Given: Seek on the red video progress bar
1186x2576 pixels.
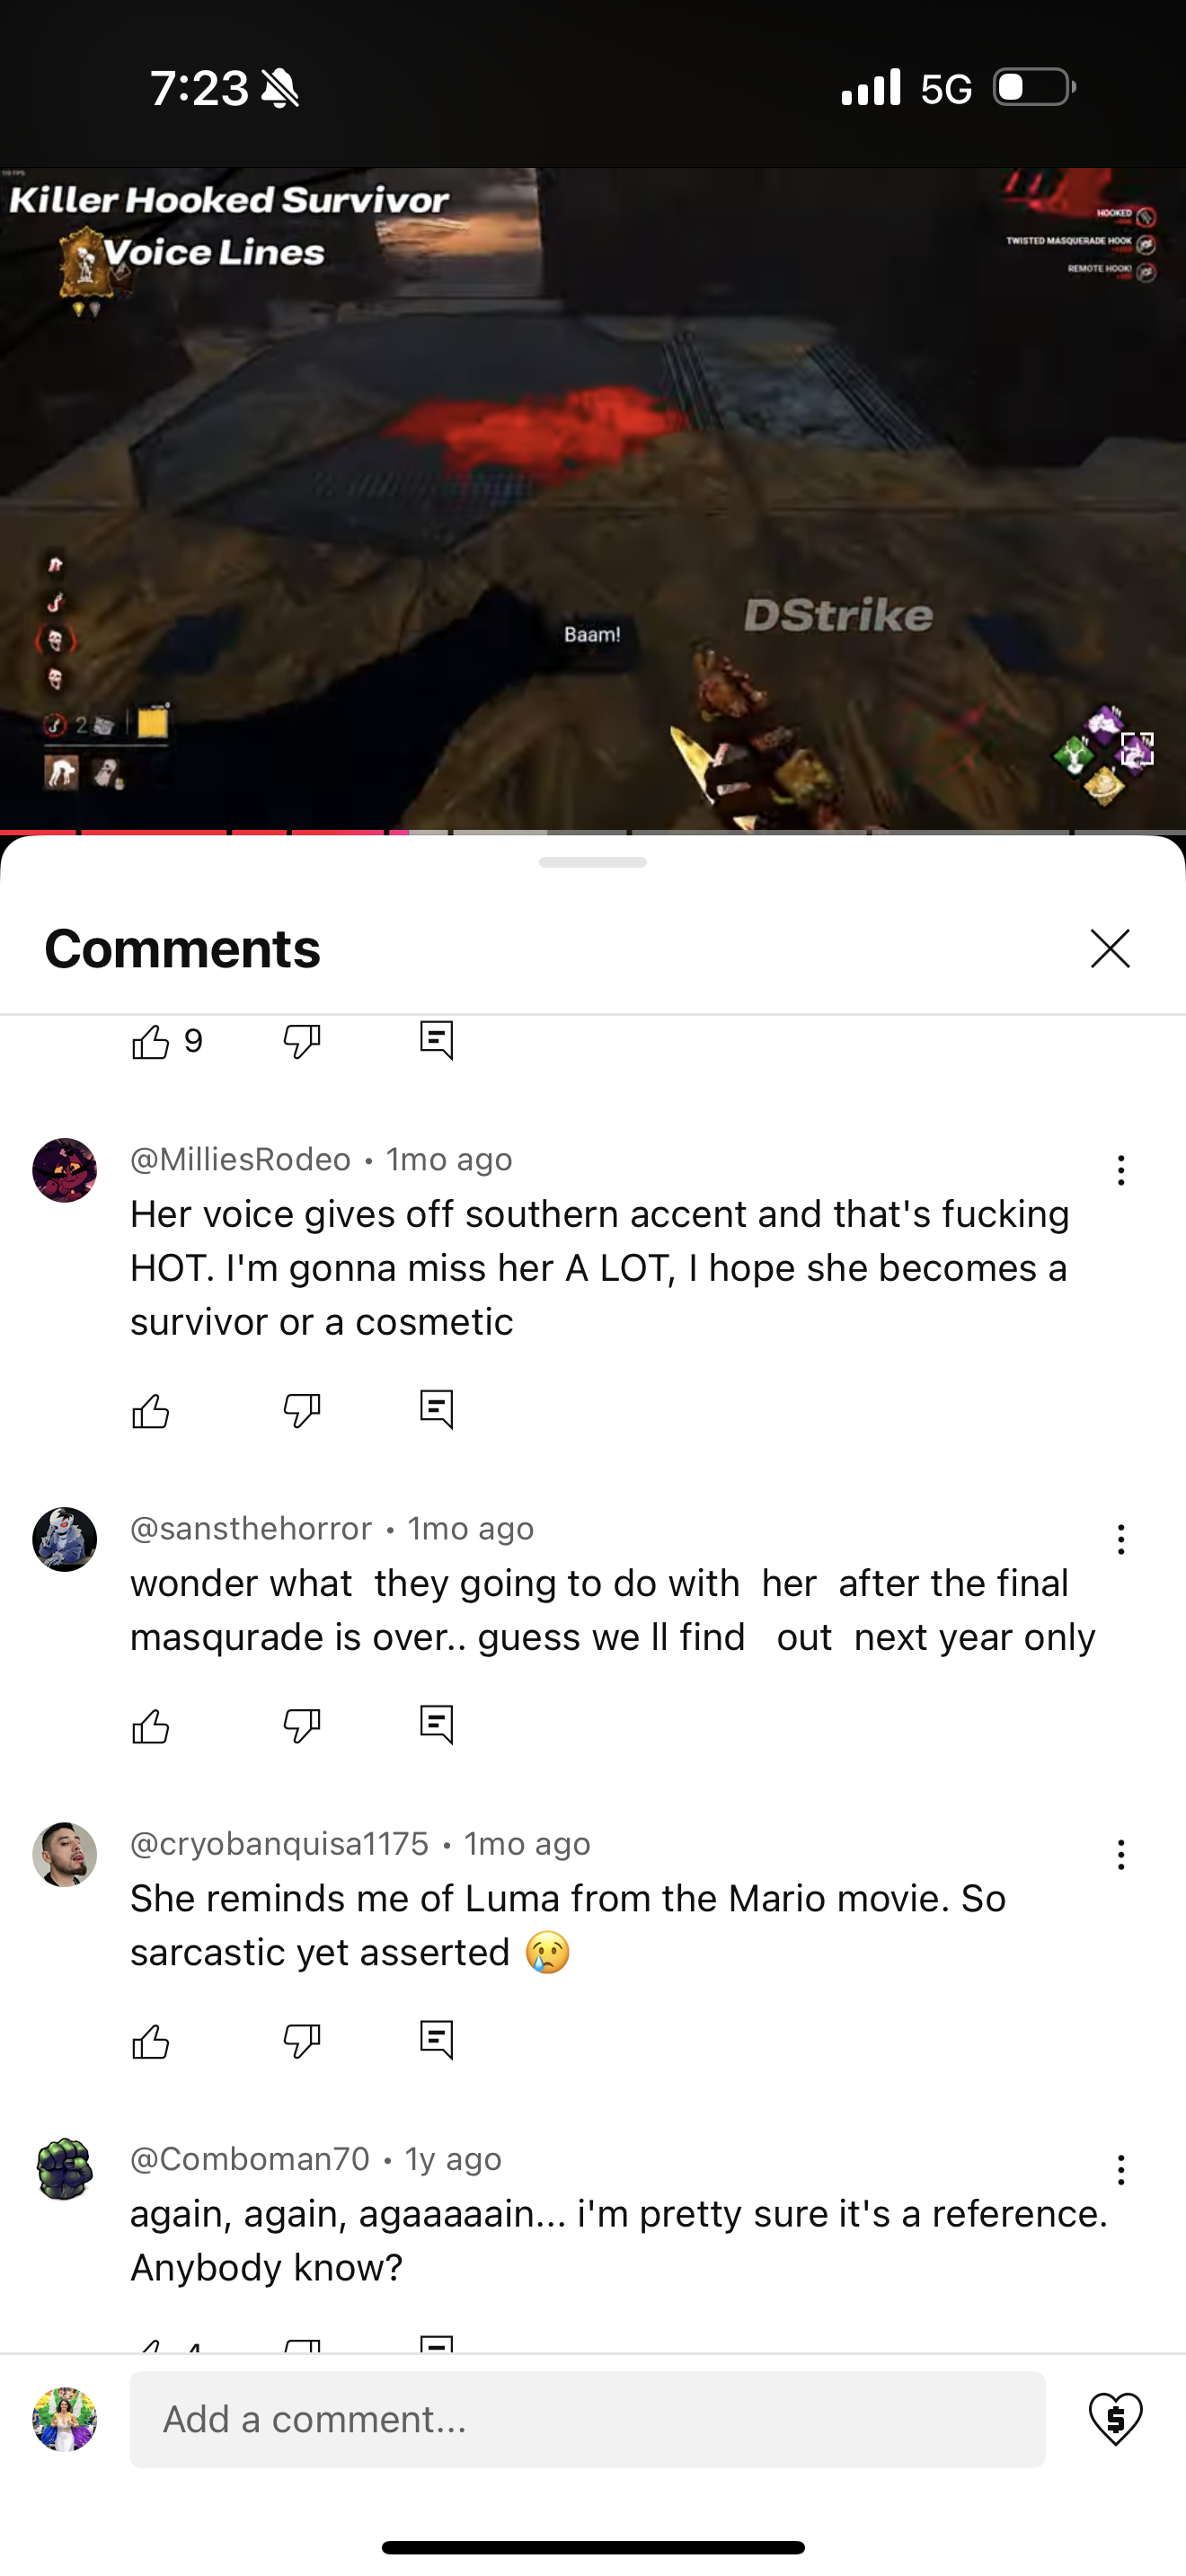Looking at the screenshot, I should (x=593, y=832).
